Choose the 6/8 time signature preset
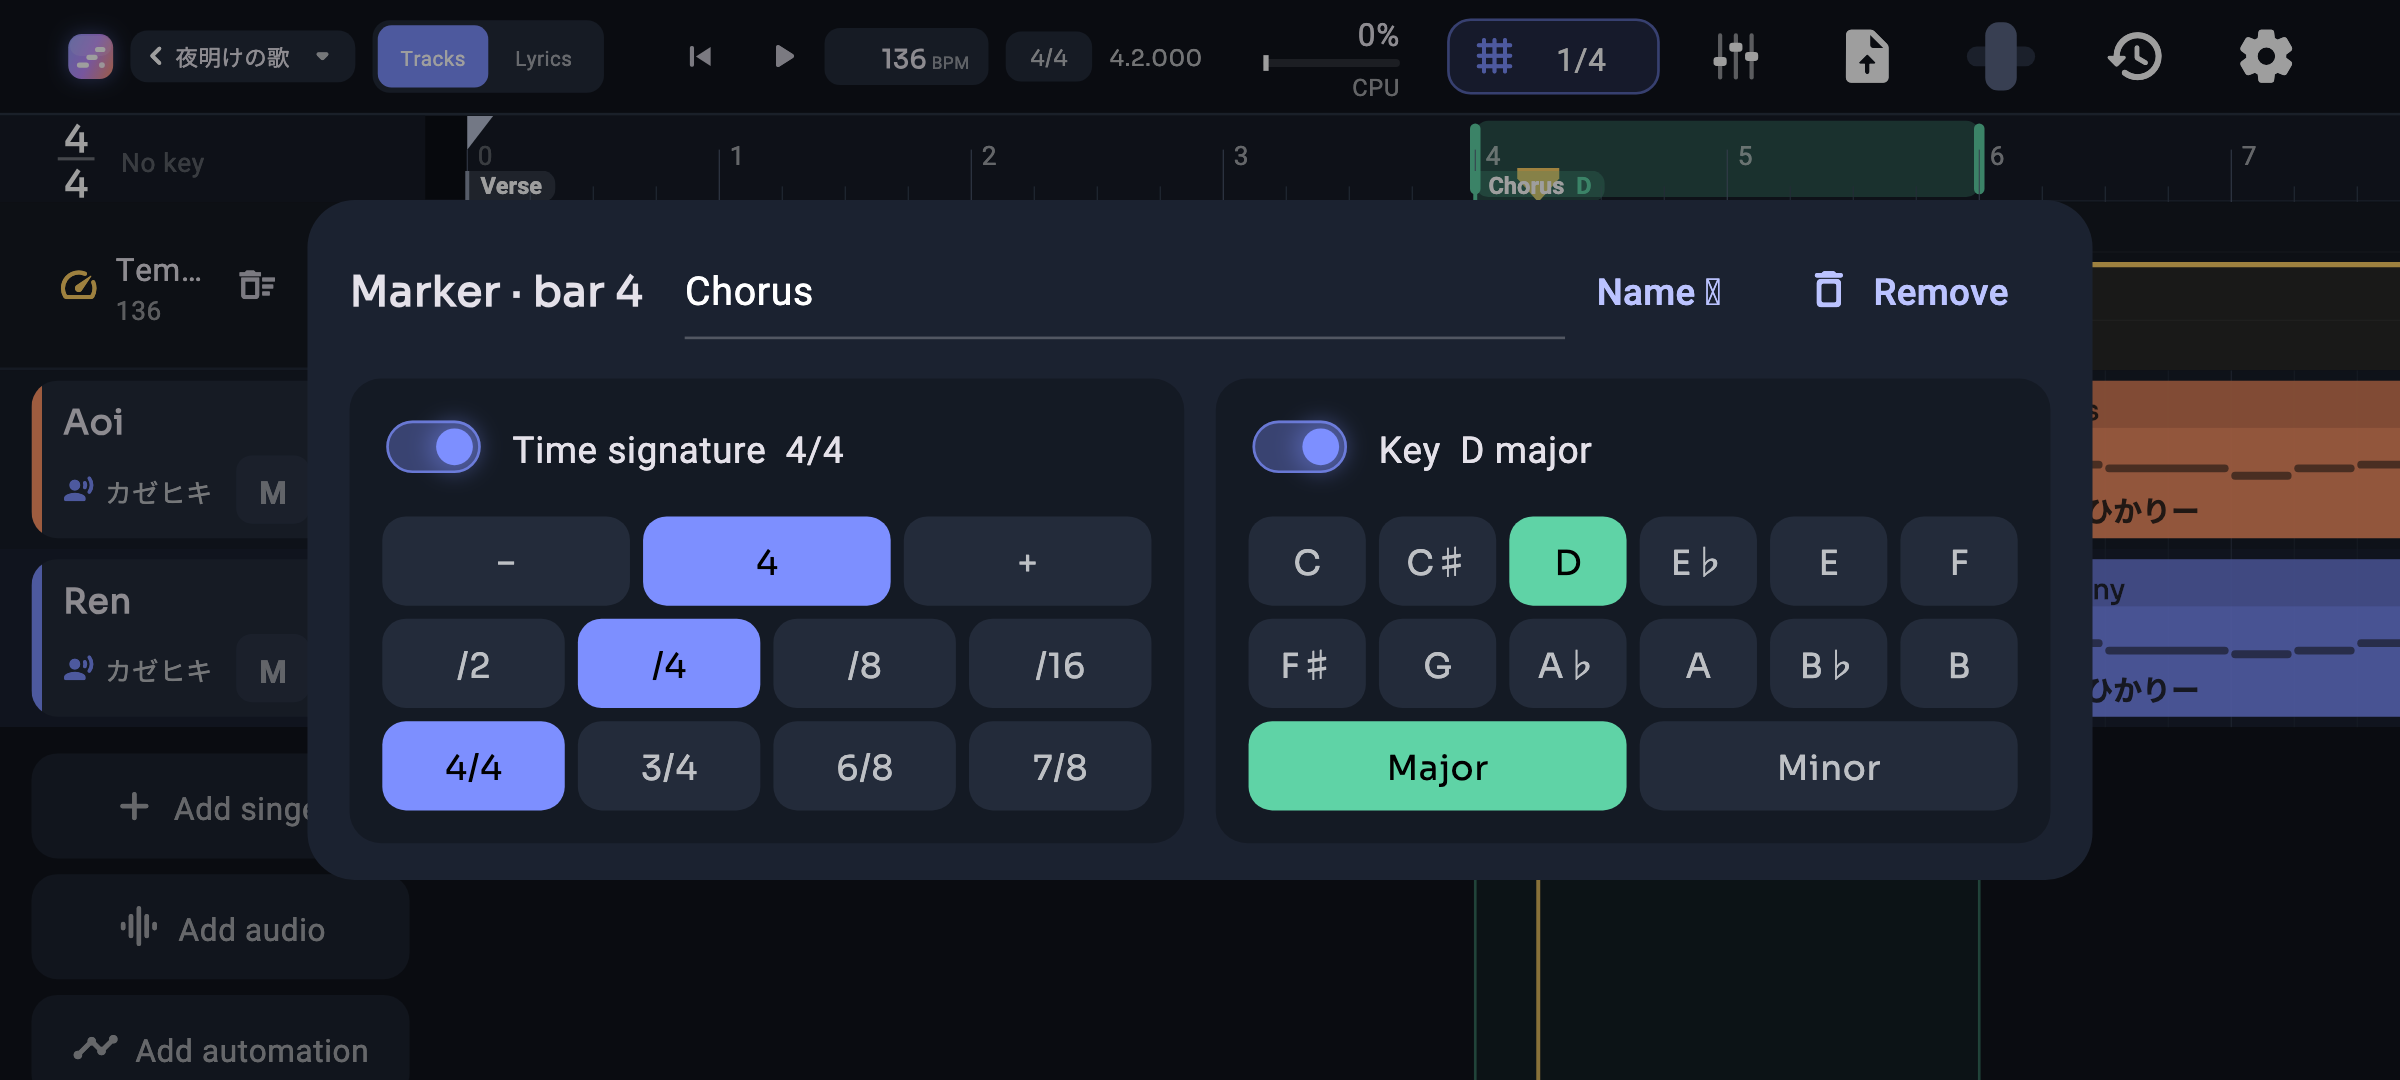This screenshot has width=2400, height=1080. click(x=864, y=767)
